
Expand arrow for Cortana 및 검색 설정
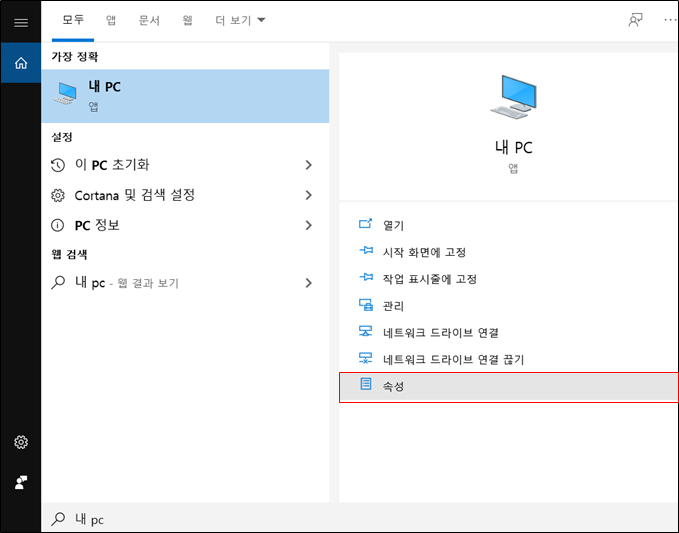[308, 195]
